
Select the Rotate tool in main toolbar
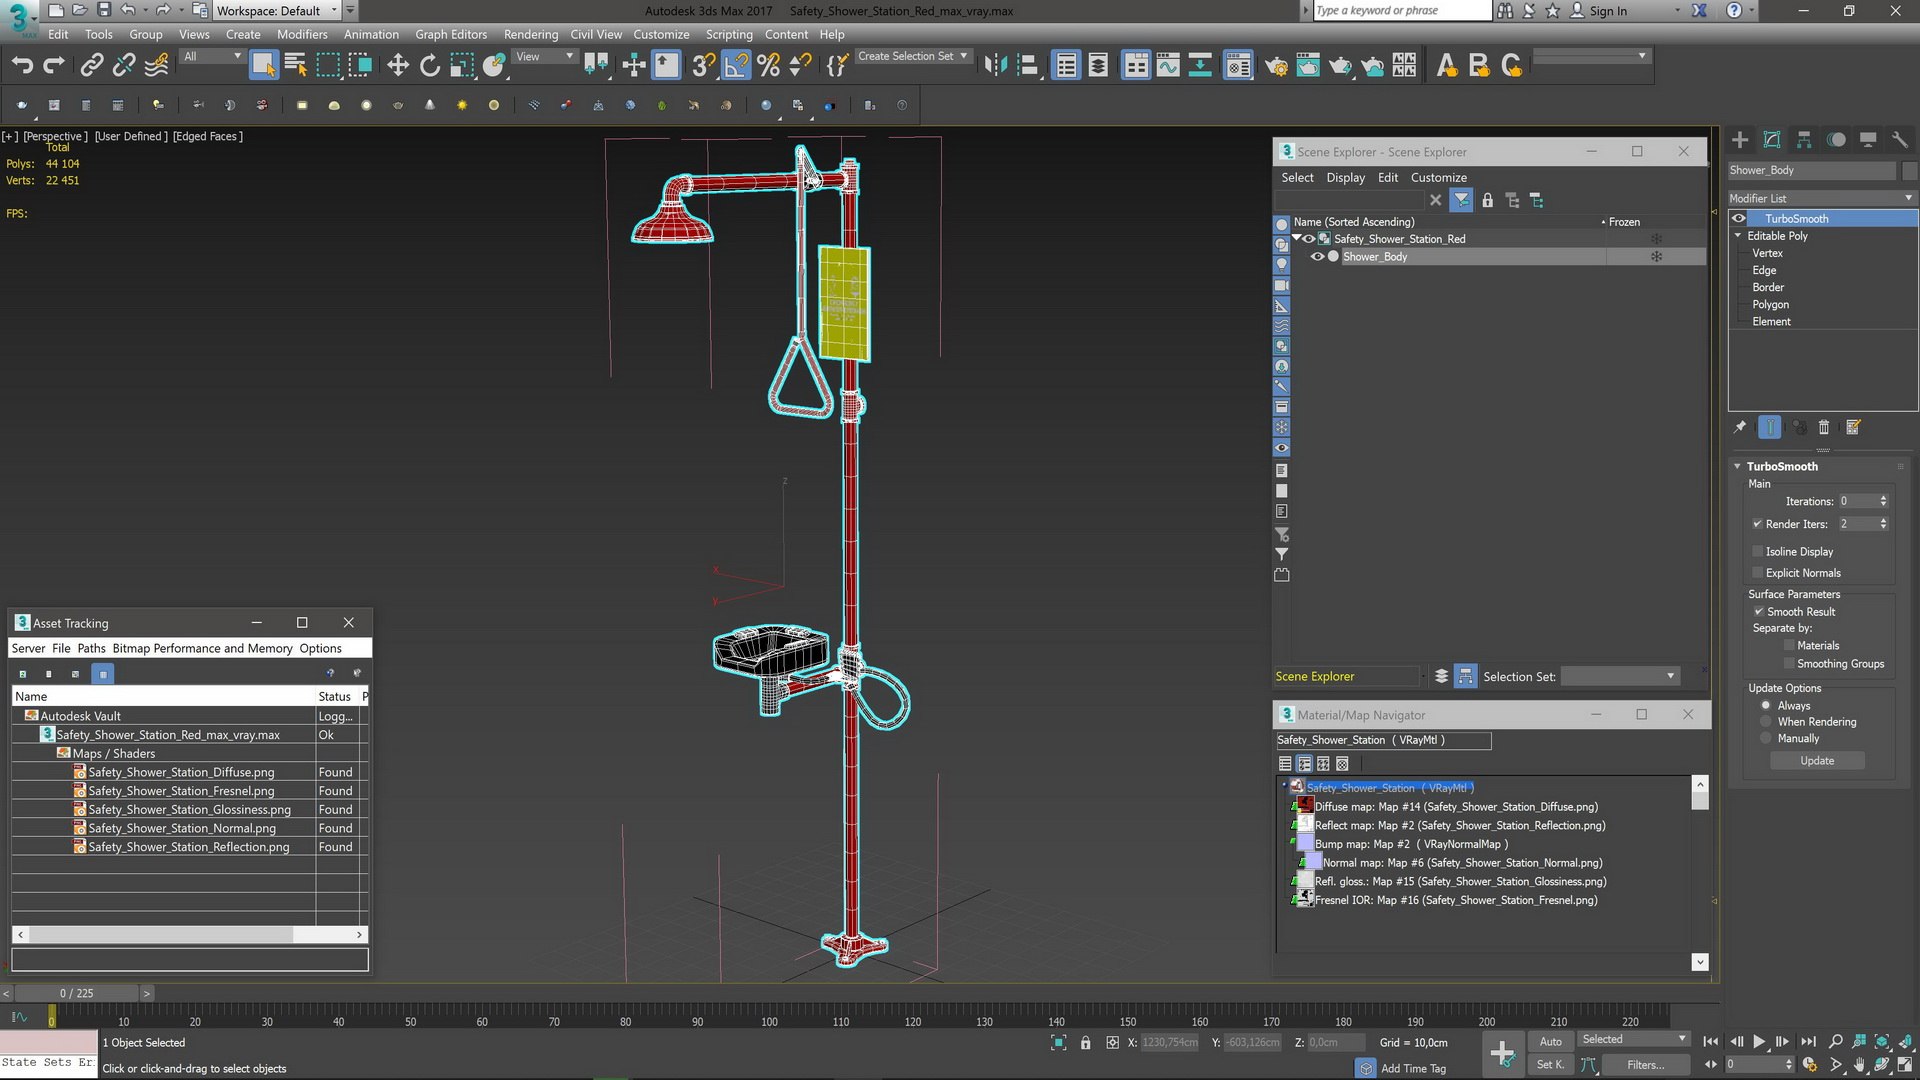point(430,66)
